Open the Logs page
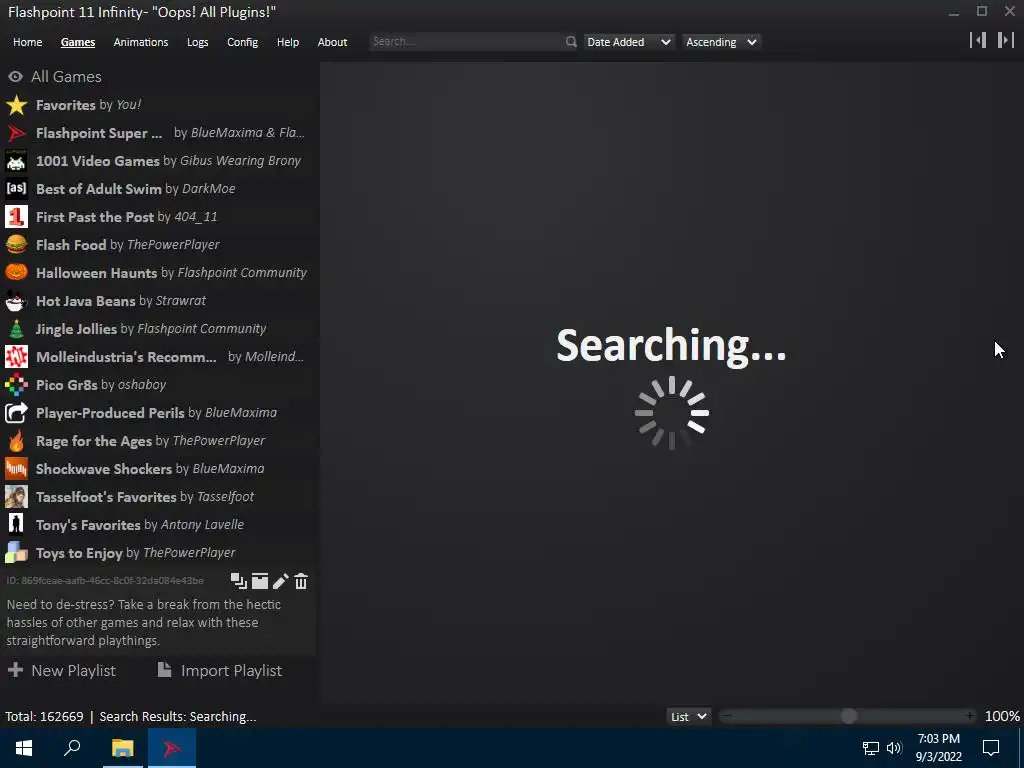Image resolution: width=1024 pixels, height=768 pixels. pos(197,42)
